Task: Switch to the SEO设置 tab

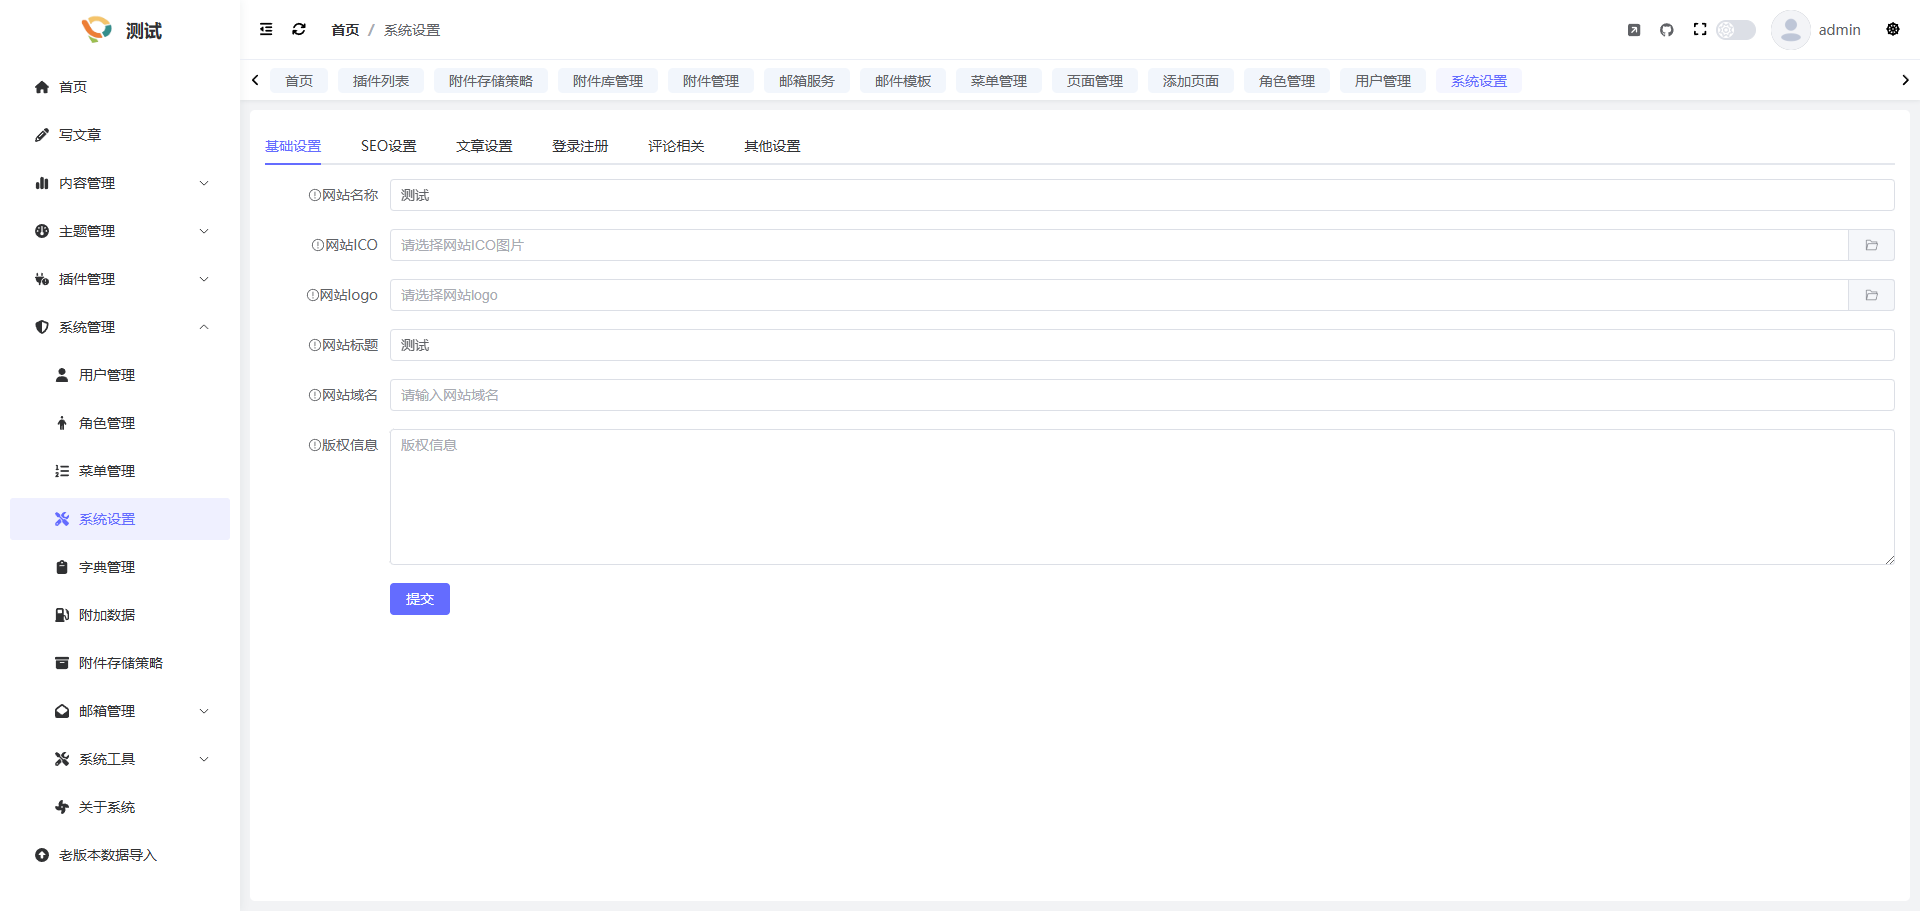Action: [388, 146]
